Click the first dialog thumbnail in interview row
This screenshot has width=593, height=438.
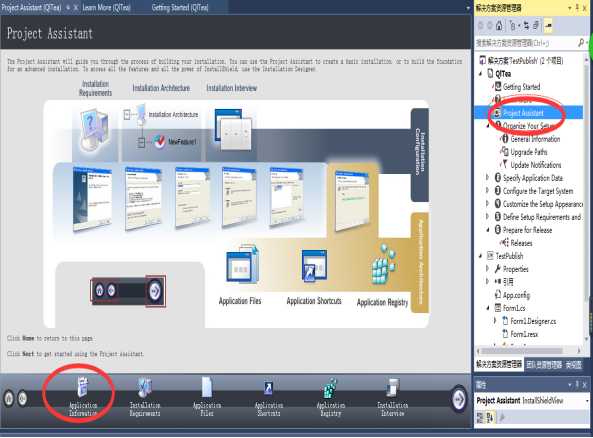[x=93, y=198]
